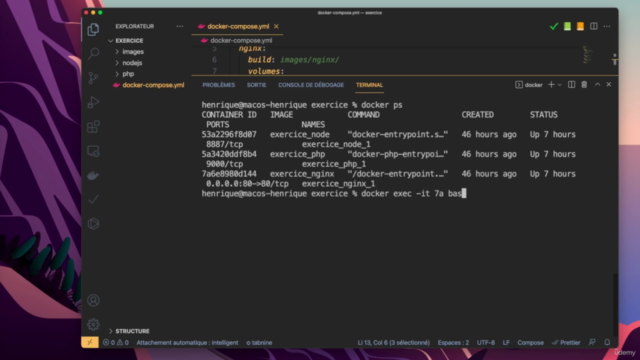Image resolution: width=640 pixels, height=360 pixels.
Task: Switch to the PROBLÈMES tab
Action: [219, 85]
